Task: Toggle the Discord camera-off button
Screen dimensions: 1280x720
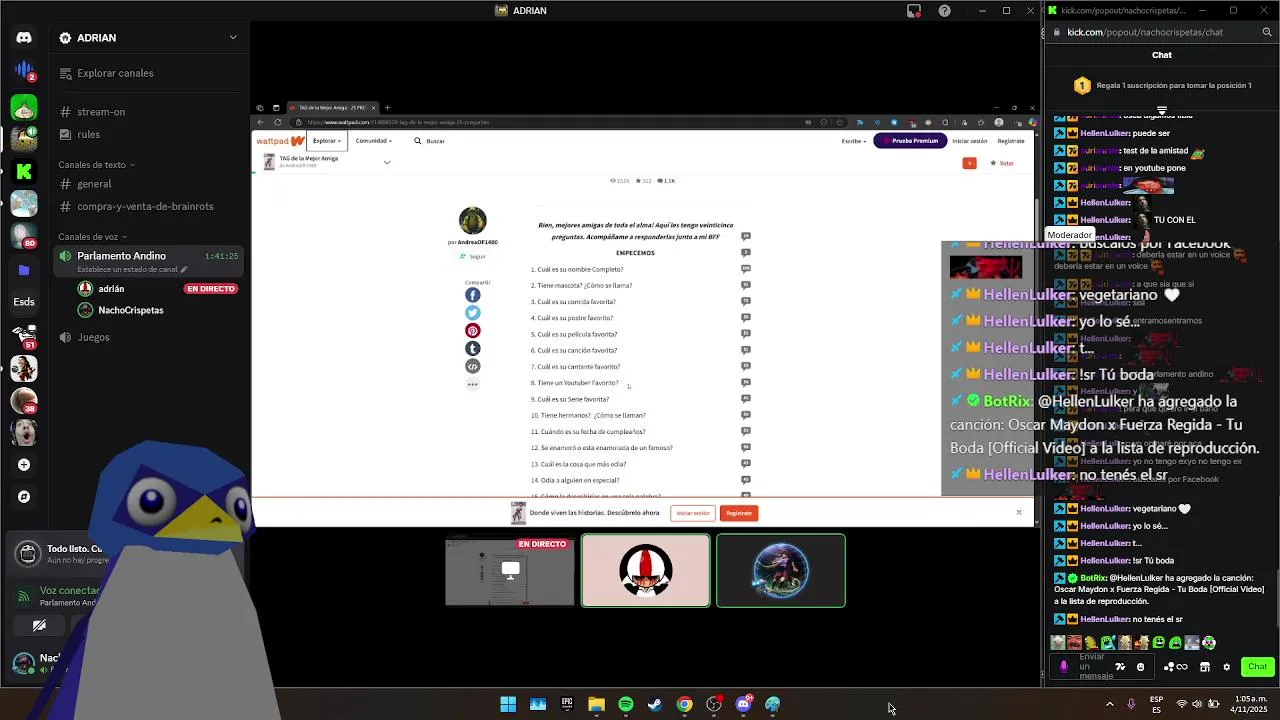Action: point(39,626)
